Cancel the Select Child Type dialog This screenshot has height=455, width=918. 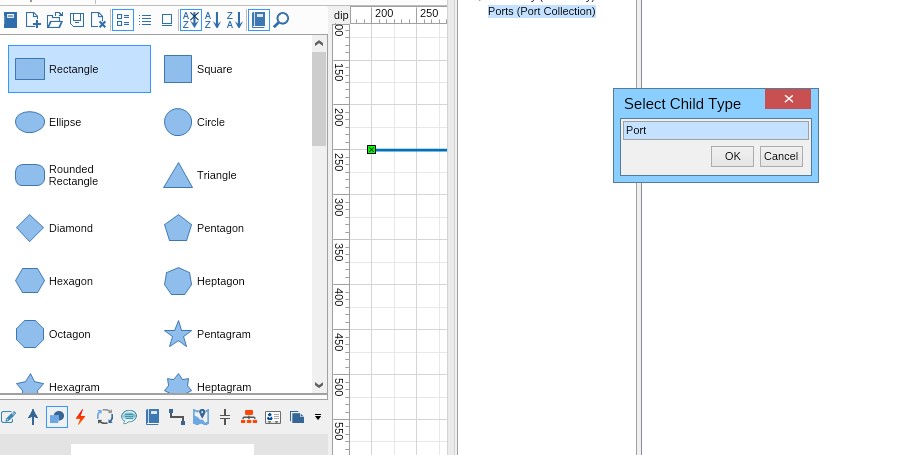(781, 156)
